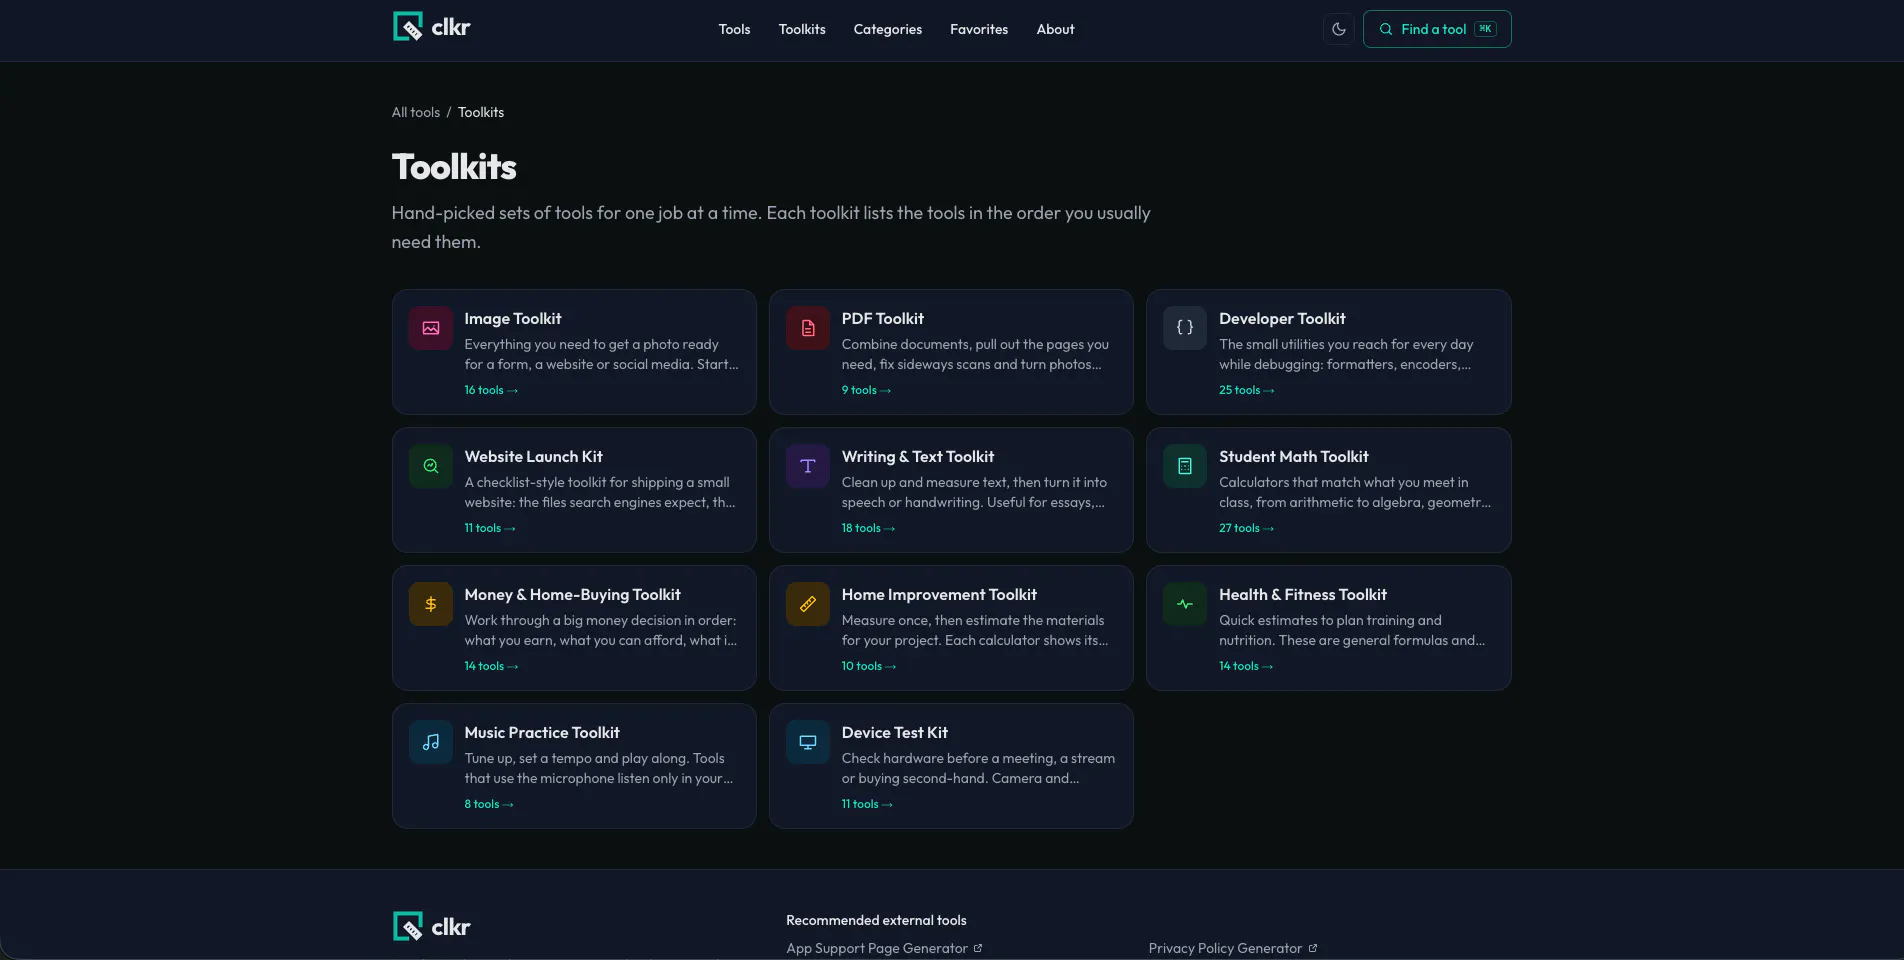Click the Website Launch Kit search icon
Image resolution: width=1904 pixels, height=960 pixels.
431,466
